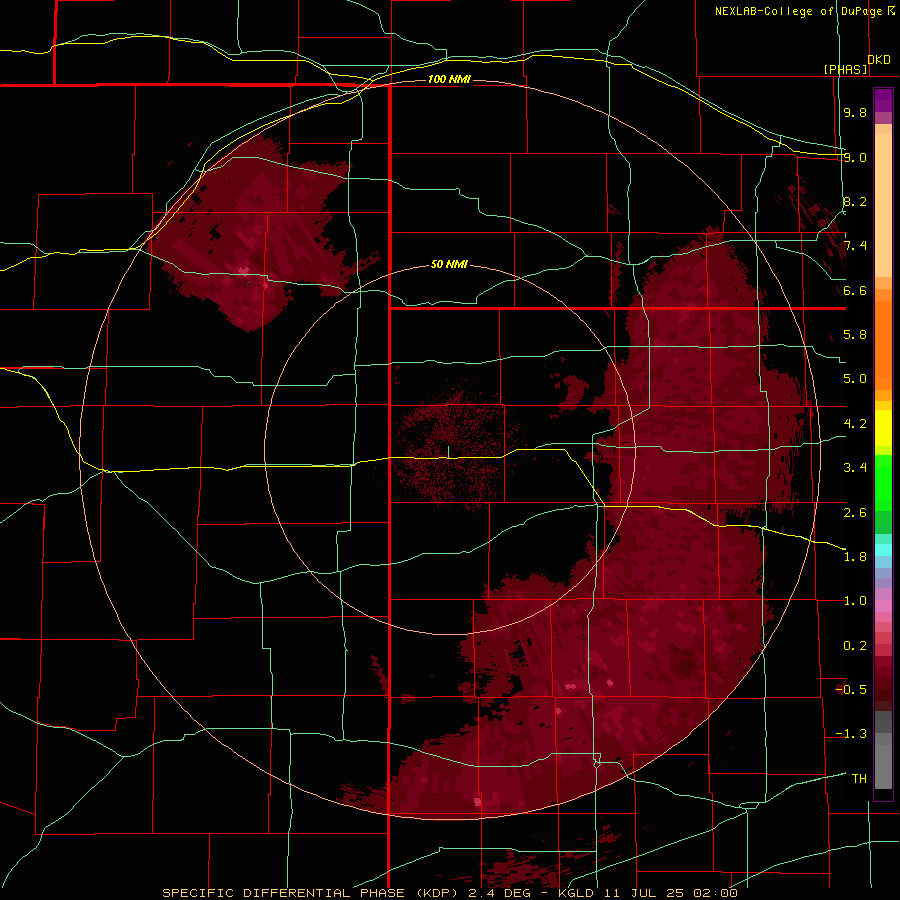Click the 1.8 value on the legend
The height and width of the screenshot is (900, 900).
(x=855, y=557)
